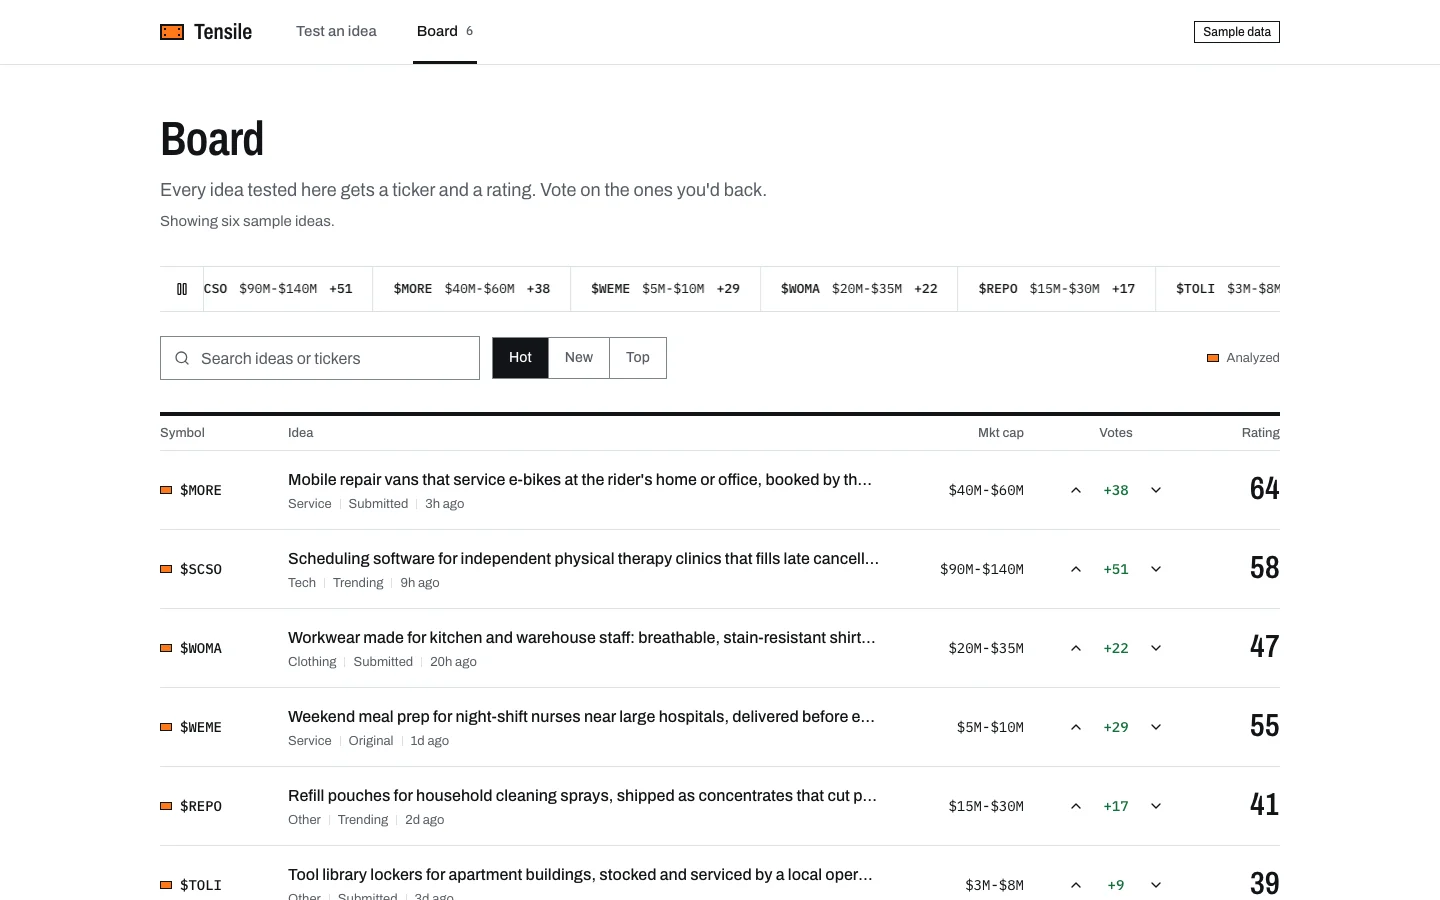Click the $WEME ticker symbol
1440x900 pixels.
click(201, 727)
